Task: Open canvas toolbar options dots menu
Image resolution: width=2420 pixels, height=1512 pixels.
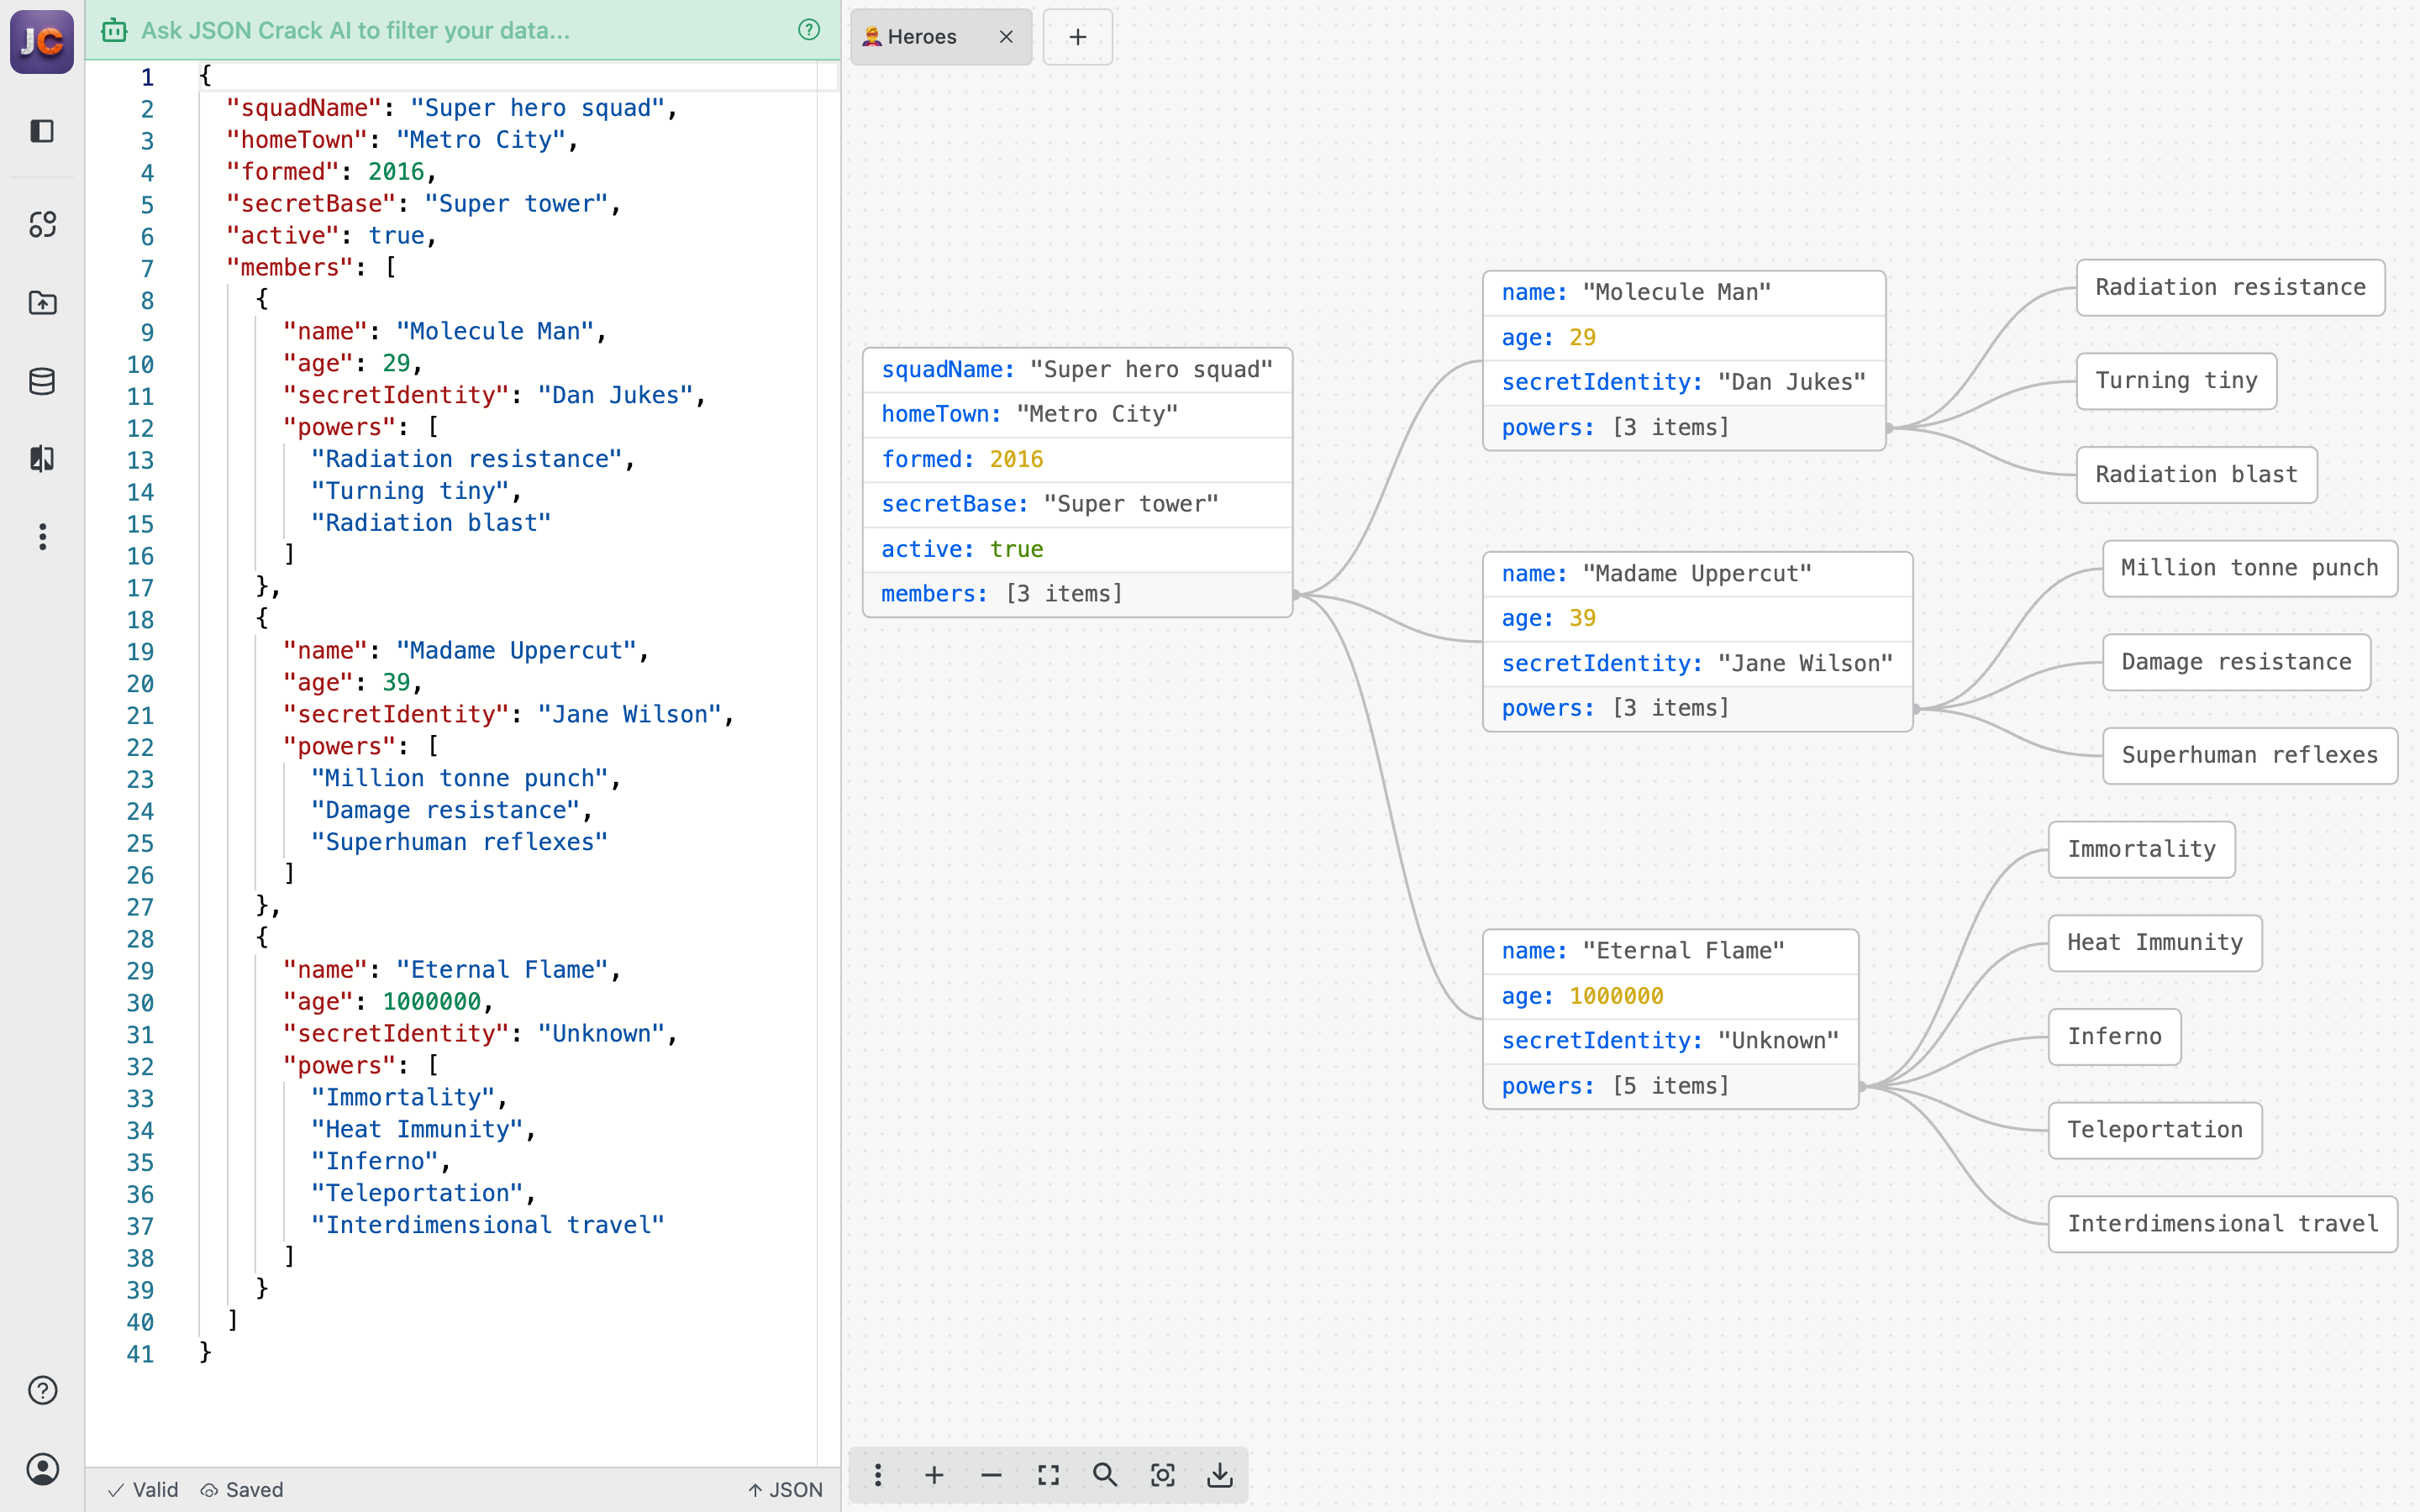Action: [x=877, y=1475]
